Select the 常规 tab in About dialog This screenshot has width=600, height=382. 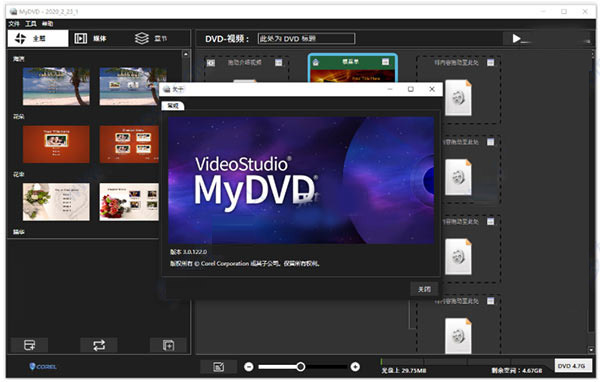pyautogui.click(x=173, y=106)
